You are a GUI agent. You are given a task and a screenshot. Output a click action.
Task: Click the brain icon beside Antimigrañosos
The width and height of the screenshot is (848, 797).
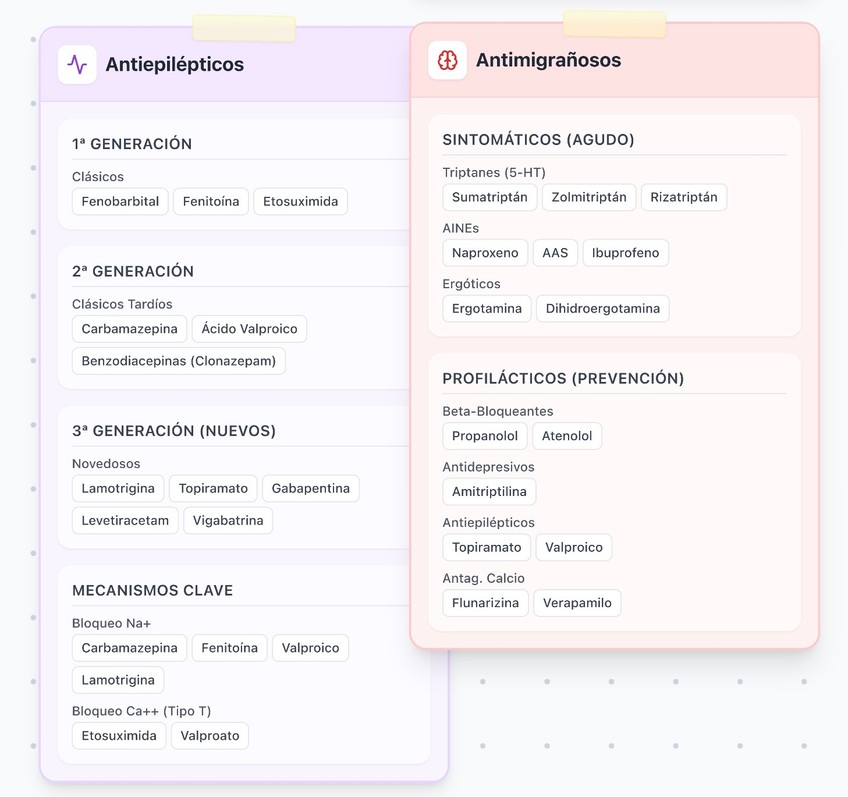coord(447,60)
